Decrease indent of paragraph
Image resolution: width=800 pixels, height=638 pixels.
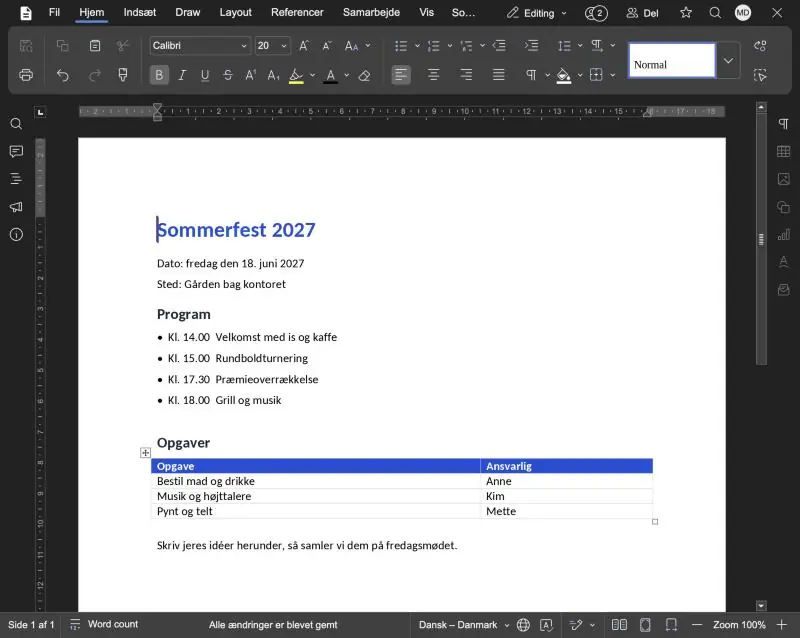pos(499,46)
